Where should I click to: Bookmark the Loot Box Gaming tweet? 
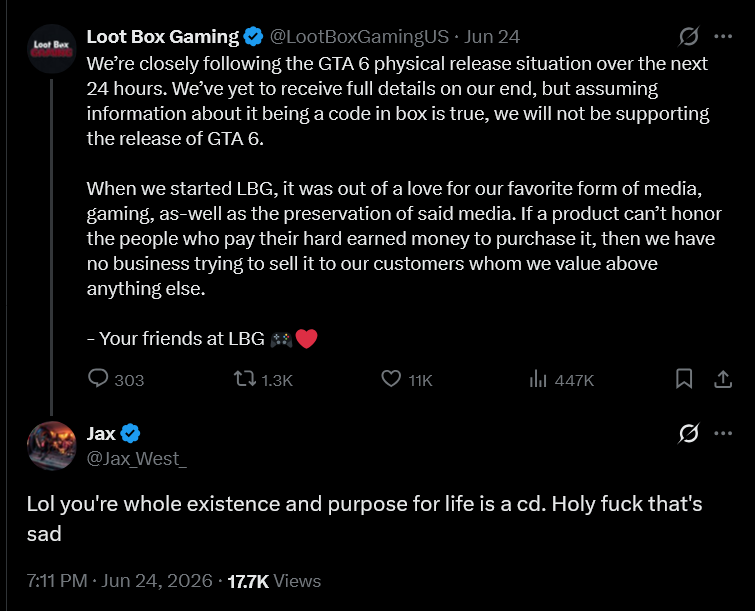(684, 379)
